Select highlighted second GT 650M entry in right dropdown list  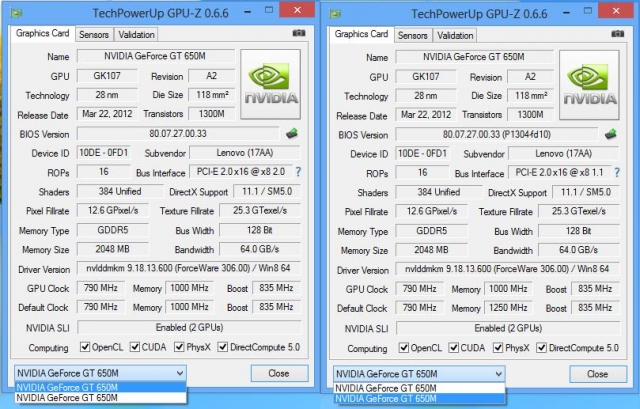click(x=419, y=398)
